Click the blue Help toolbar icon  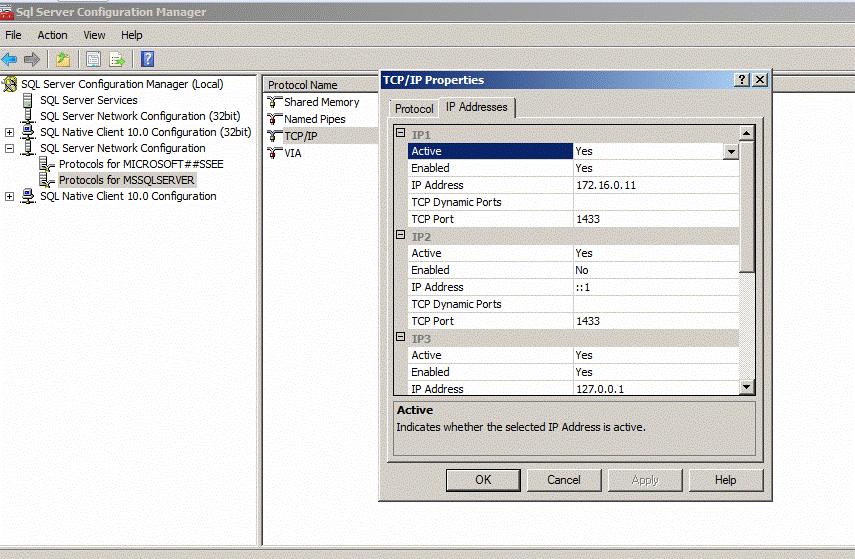pos(147,59)
